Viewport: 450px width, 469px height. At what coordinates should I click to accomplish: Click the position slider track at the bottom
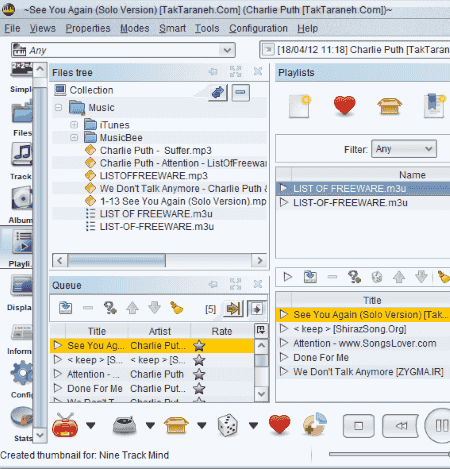pyautogui.click(x=389, y=454)
